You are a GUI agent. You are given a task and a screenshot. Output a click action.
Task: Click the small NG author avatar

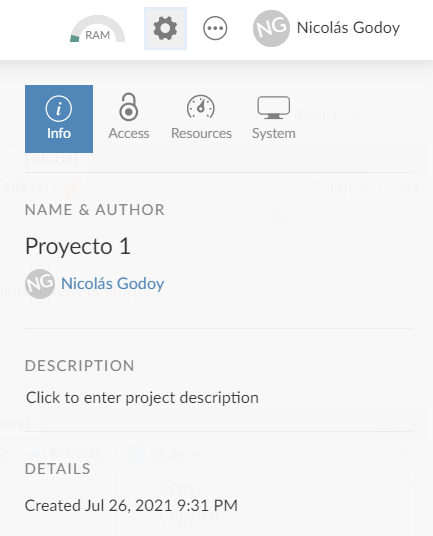[40, 284]
